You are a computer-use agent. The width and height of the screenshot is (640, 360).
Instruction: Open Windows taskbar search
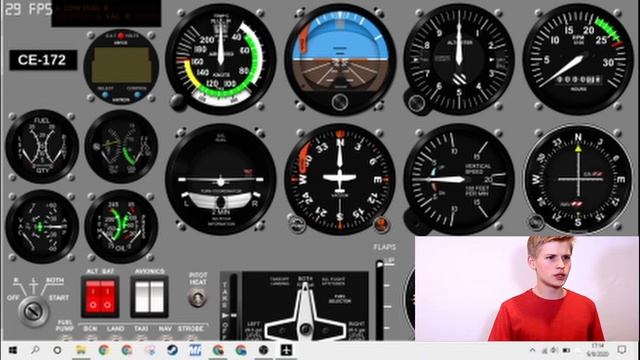[x=35, y=350]
